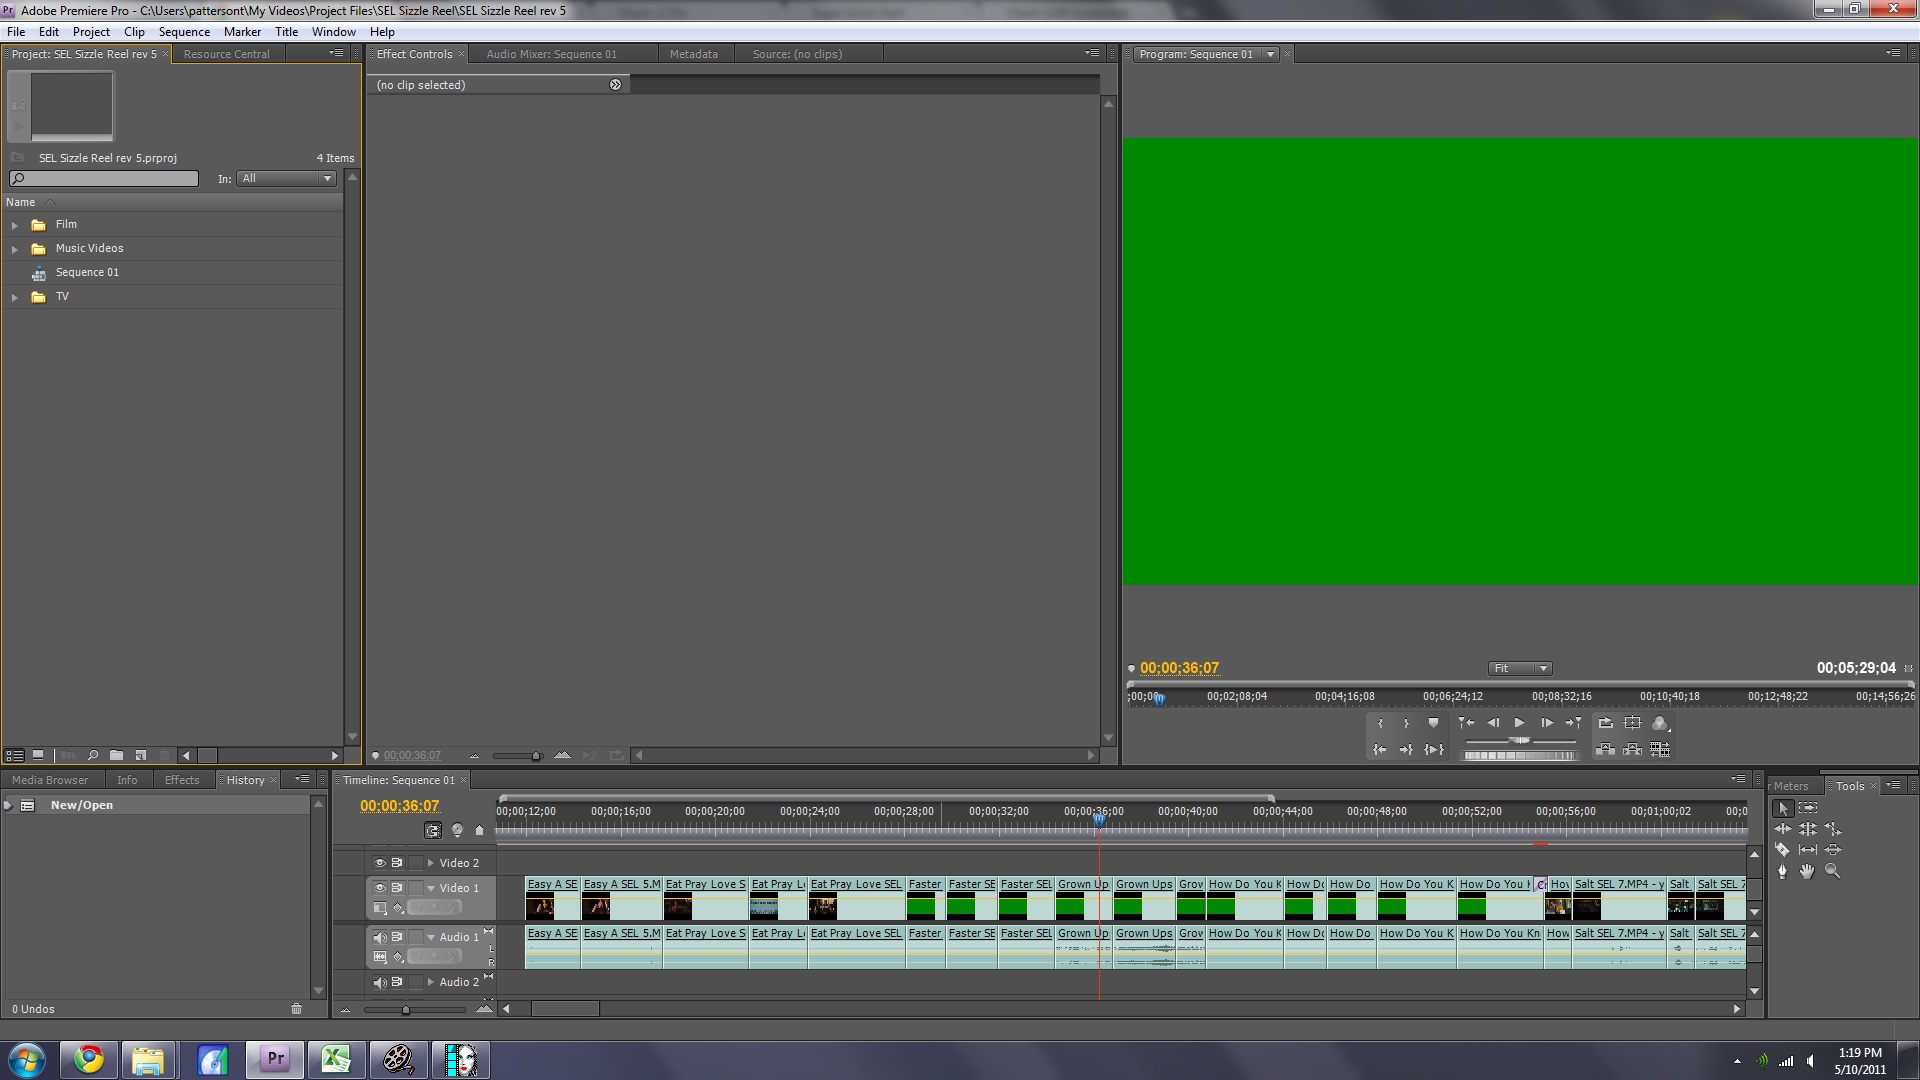Click the razor/cut tool icon in timeline
The width and height of the screenshot is (1920, 1080).
click(x=1782, y=848)
